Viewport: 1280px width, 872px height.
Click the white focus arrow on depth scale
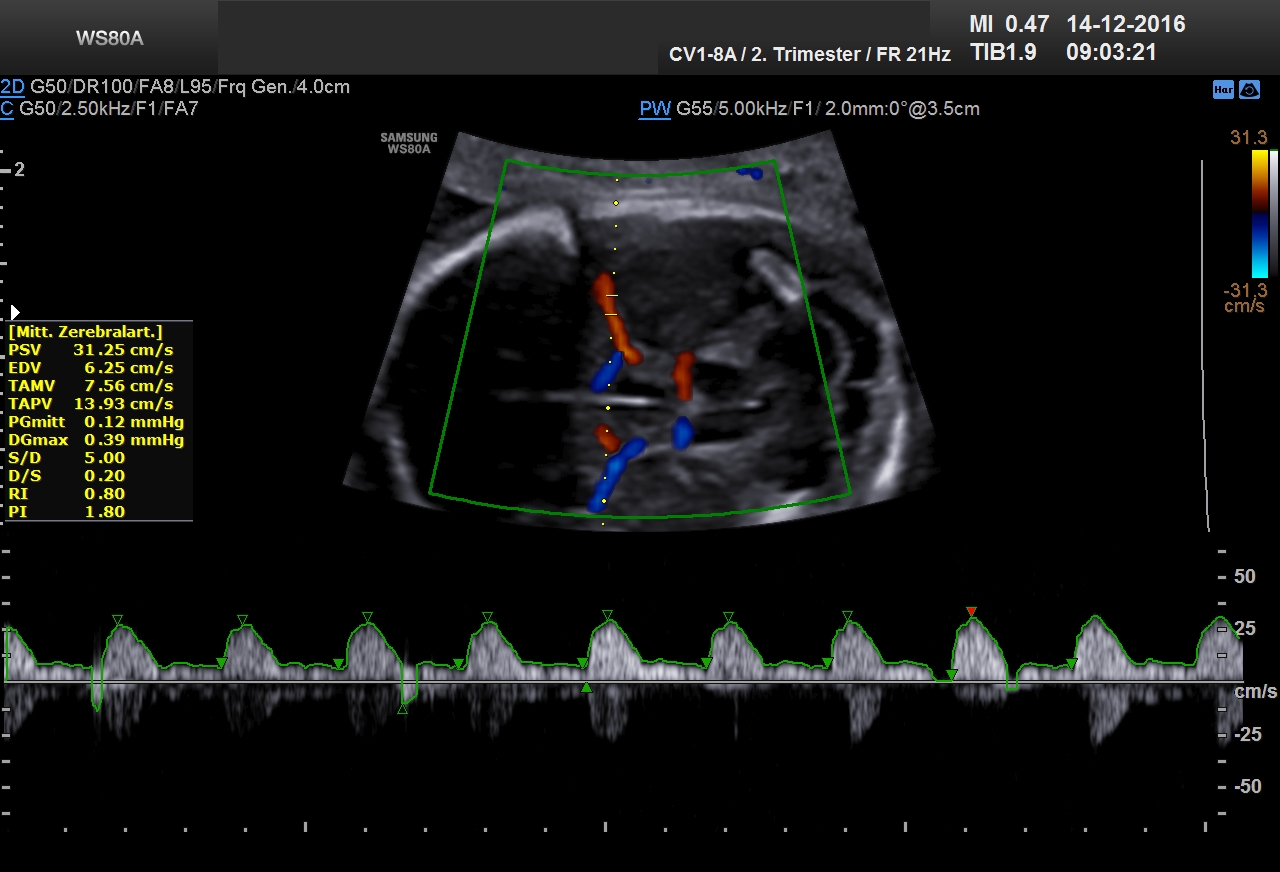pyautogui.click(x=15, y=313)
